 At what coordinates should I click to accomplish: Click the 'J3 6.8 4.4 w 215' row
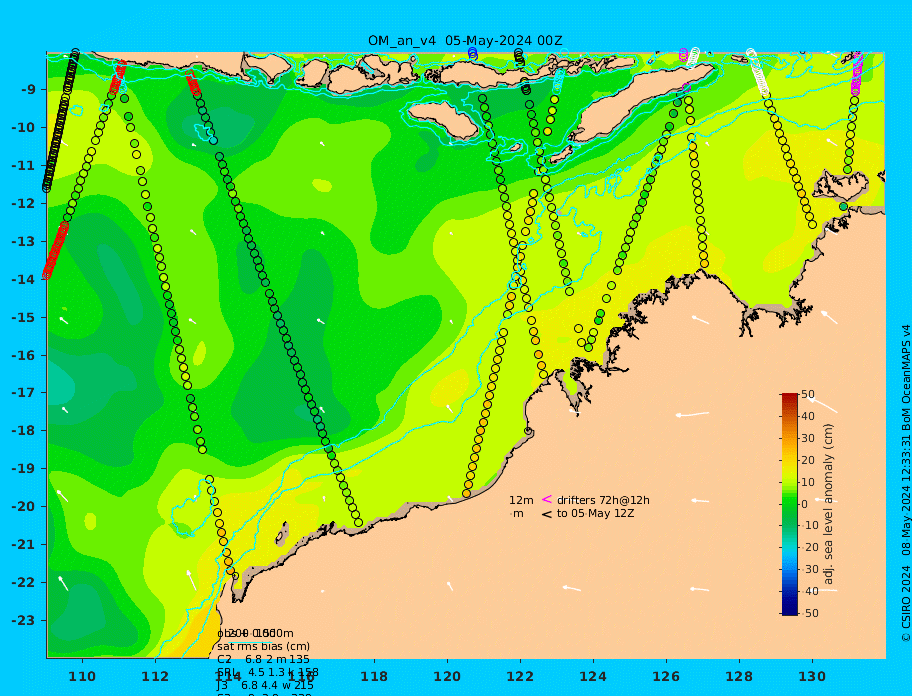click(265, 686)
